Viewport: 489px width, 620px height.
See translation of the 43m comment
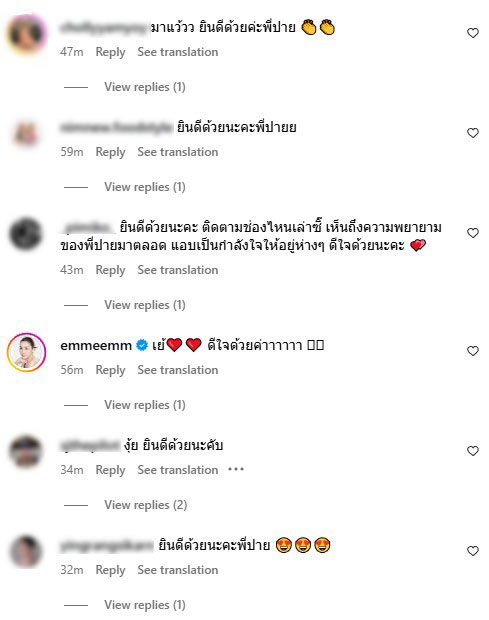177,270
